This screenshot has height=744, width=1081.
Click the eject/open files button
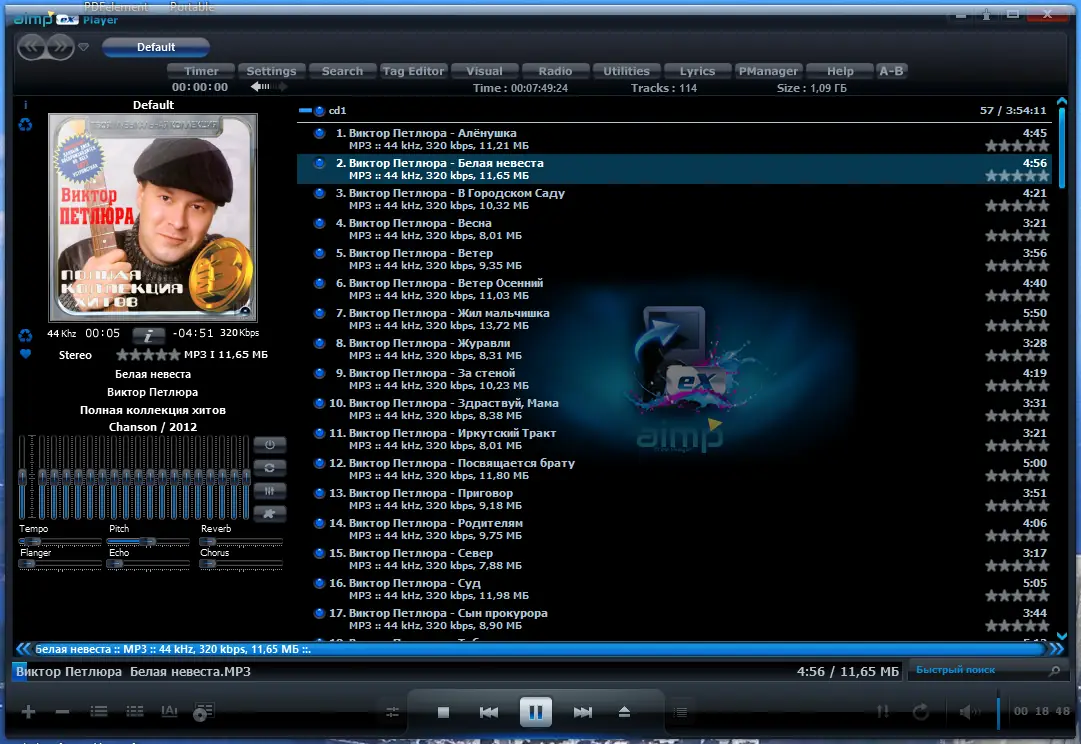click(624, 712)
